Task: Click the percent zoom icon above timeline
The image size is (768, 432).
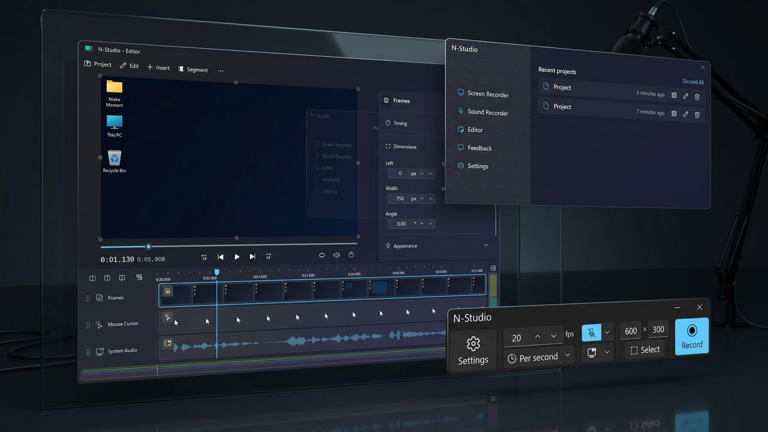Action: pos(139,277)
